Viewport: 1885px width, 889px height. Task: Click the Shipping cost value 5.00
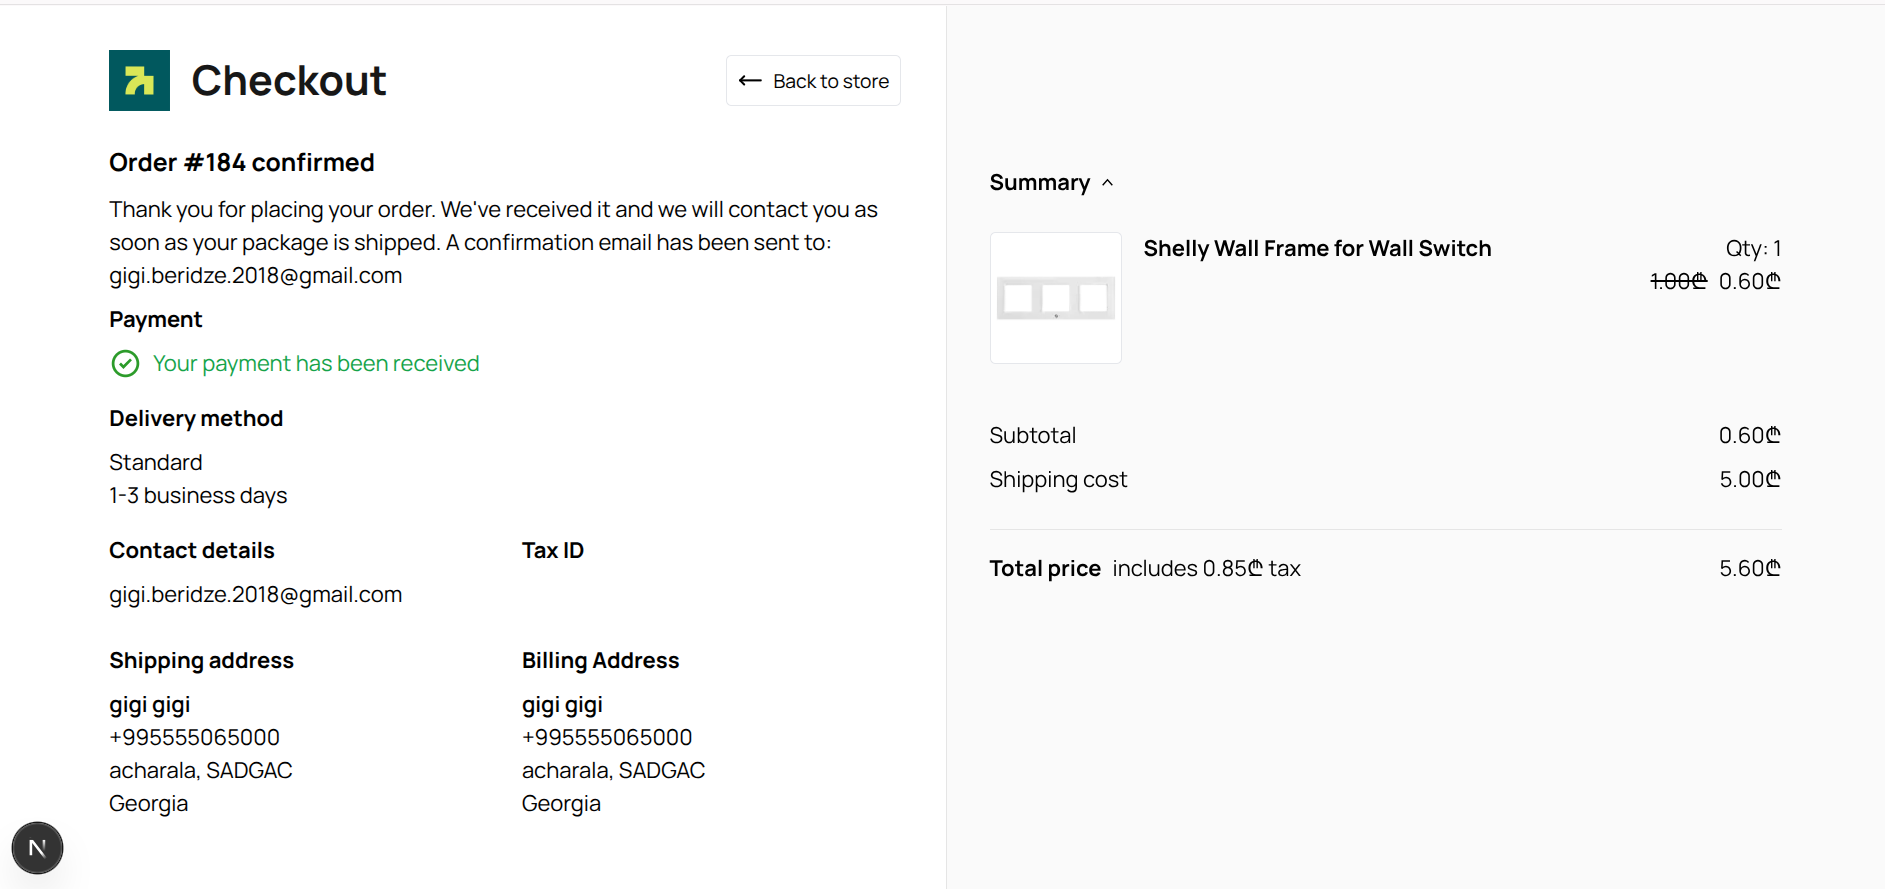click(x=1750, y=480)
